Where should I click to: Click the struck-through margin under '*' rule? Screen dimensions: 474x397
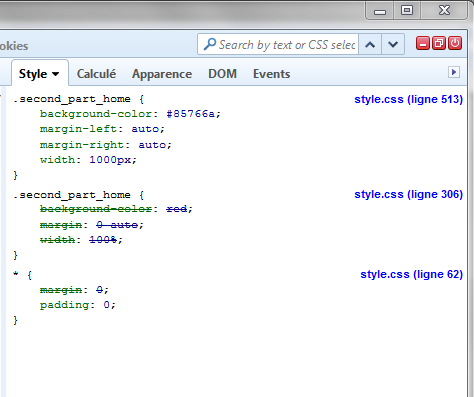[x=61, y=290]
